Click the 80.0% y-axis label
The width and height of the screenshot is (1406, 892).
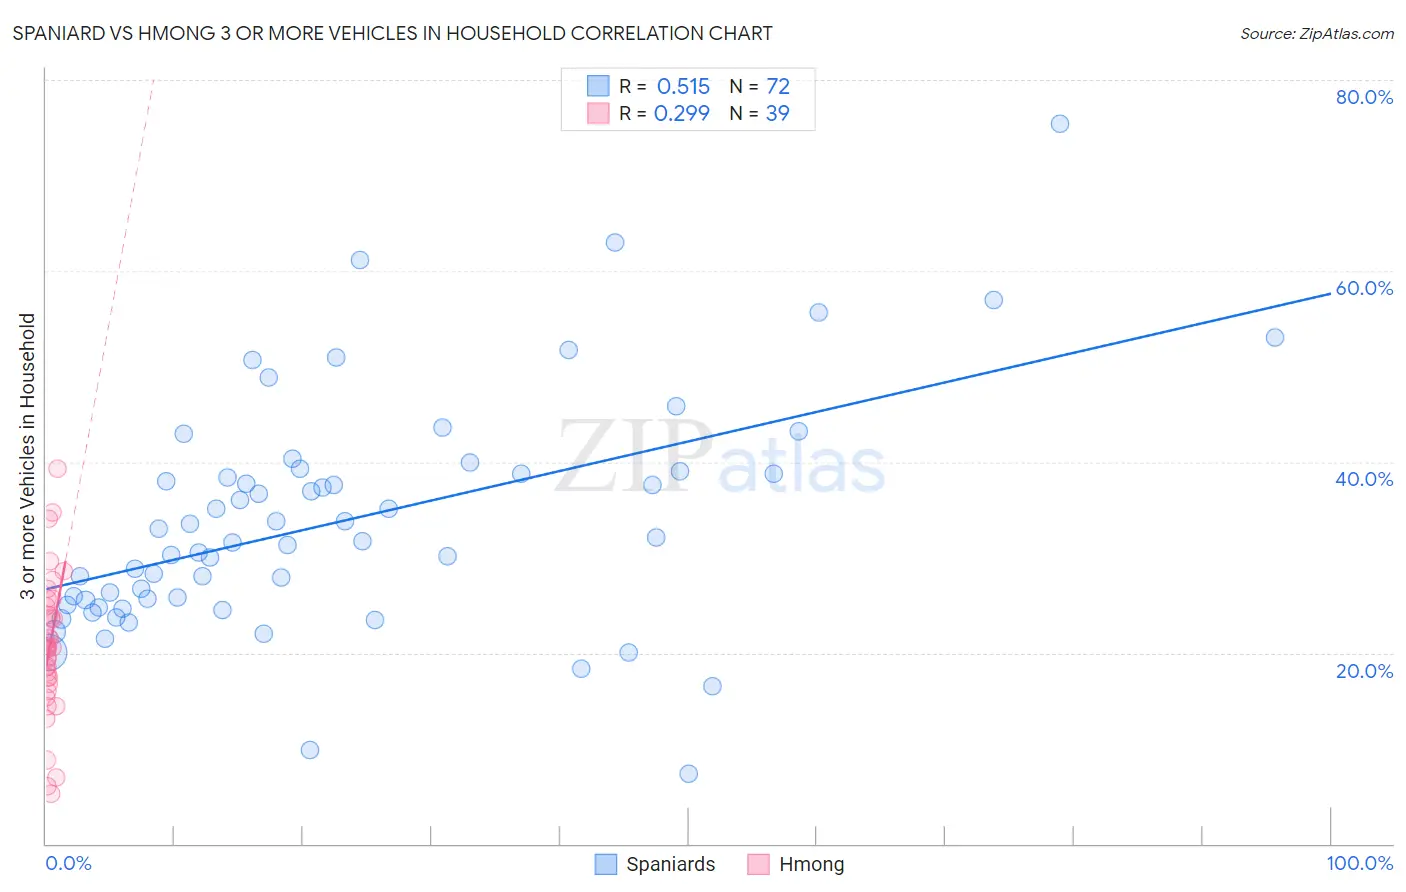click(1364, 97)
